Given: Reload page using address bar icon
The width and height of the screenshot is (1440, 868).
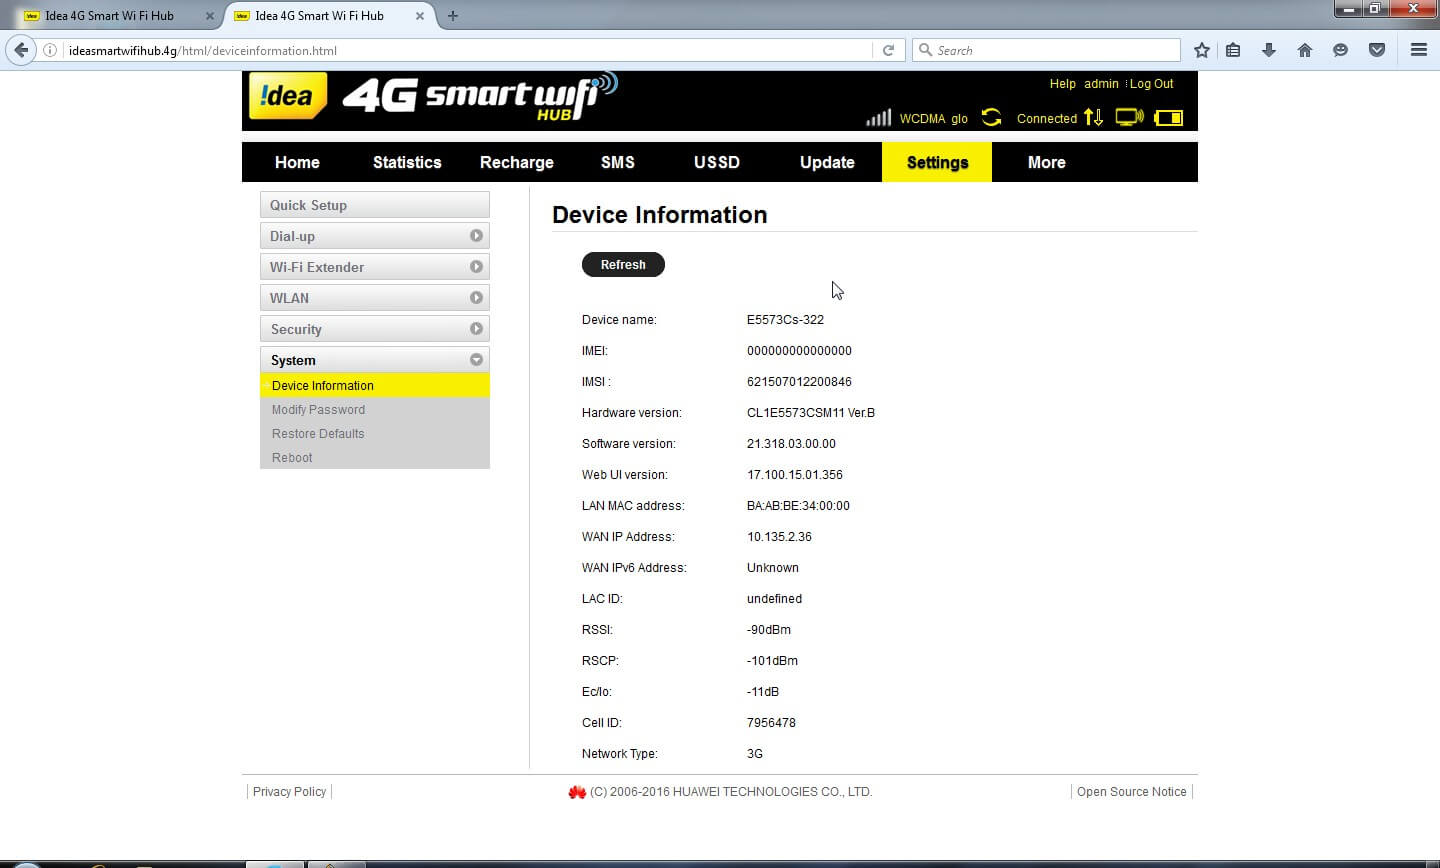Looking at the screenshot, I should [888, 50].
